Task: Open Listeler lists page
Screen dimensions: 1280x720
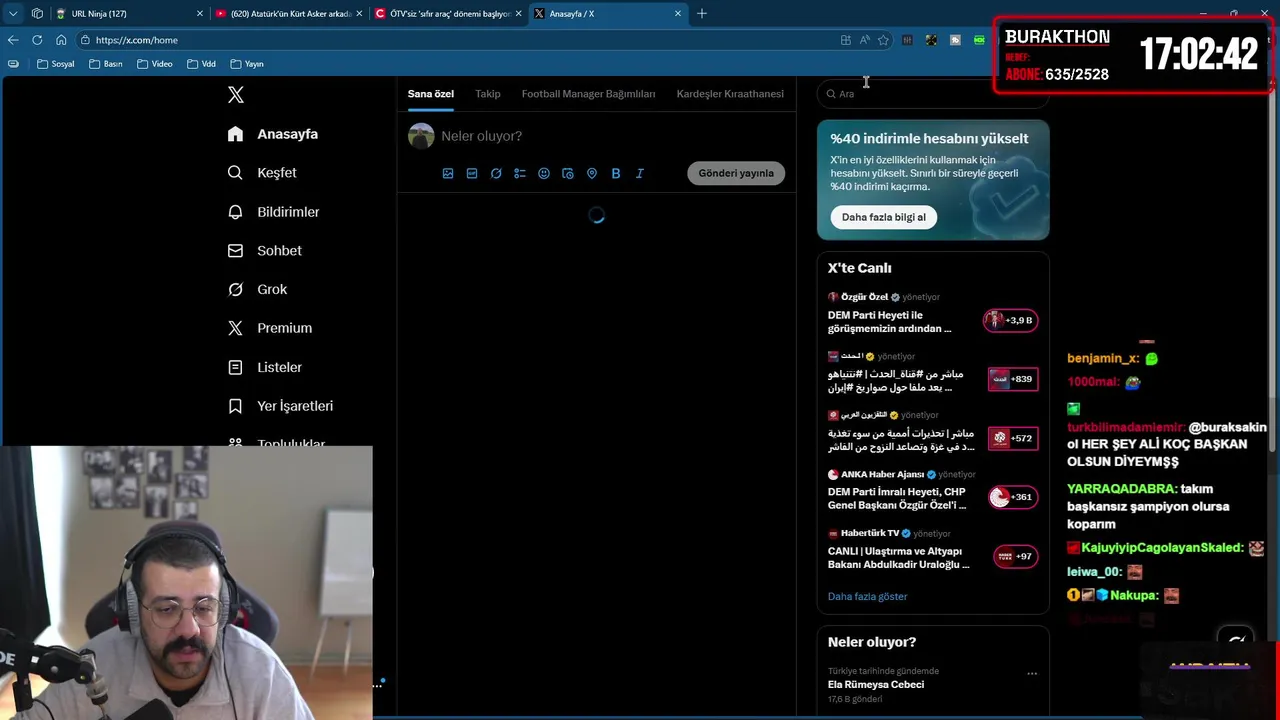Action: pos(265,367)
